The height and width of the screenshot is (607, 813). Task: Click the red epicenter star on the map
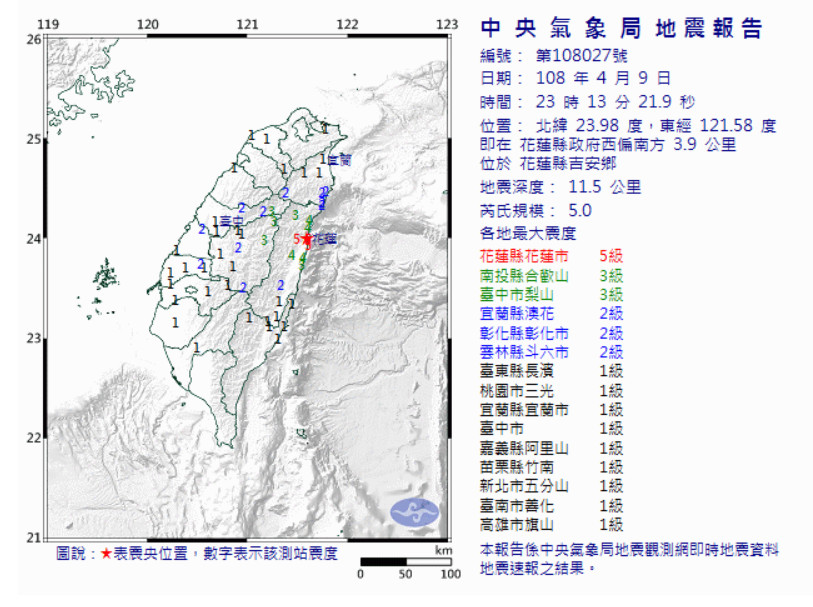[306, 239]
